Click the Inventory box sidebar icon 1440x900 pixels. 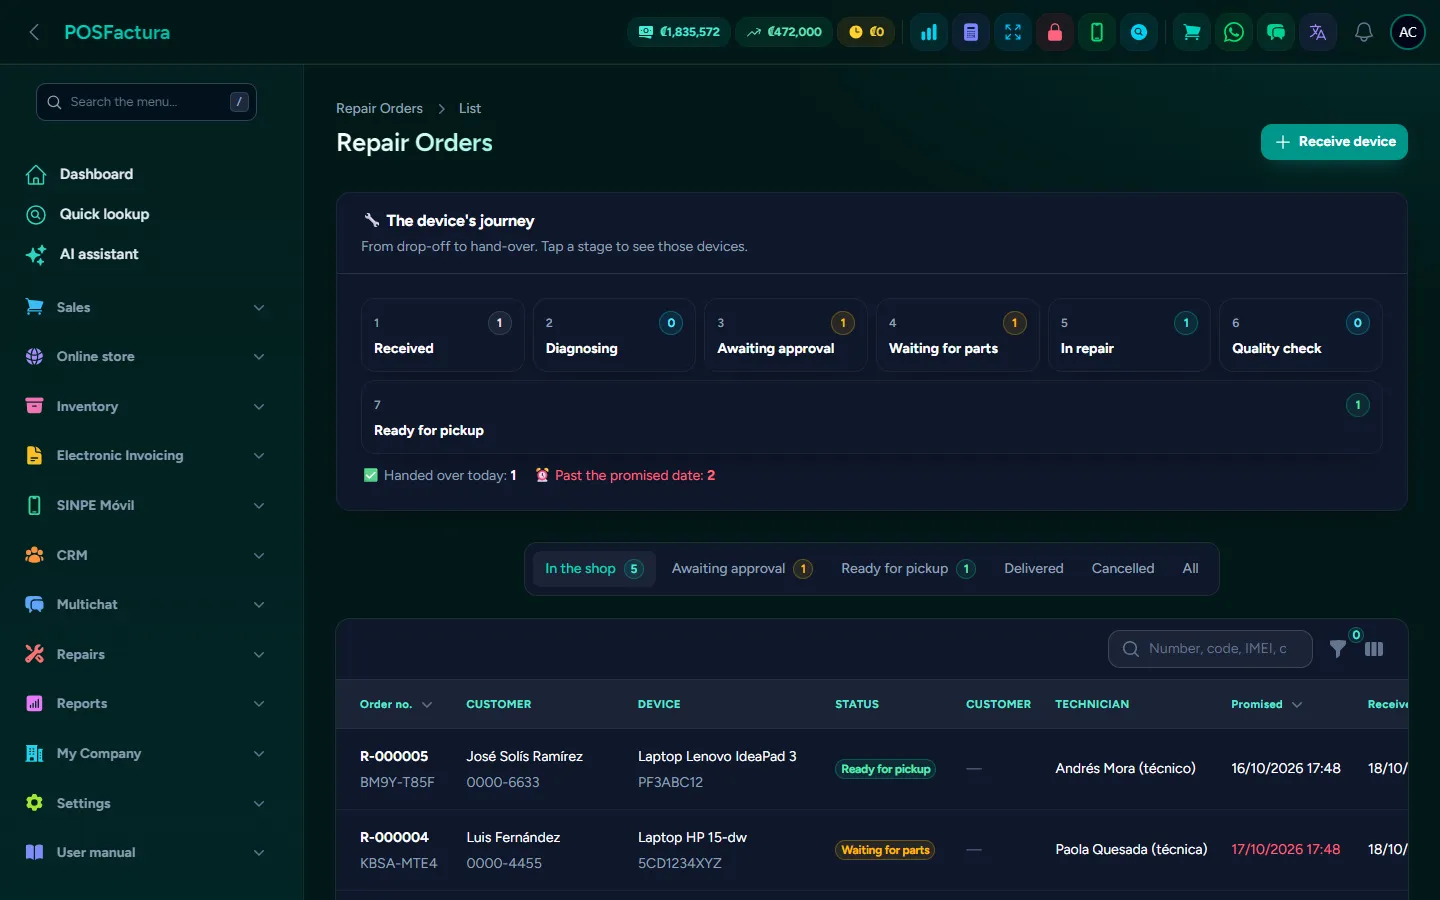pyautogui.click(x=34, y=406)
